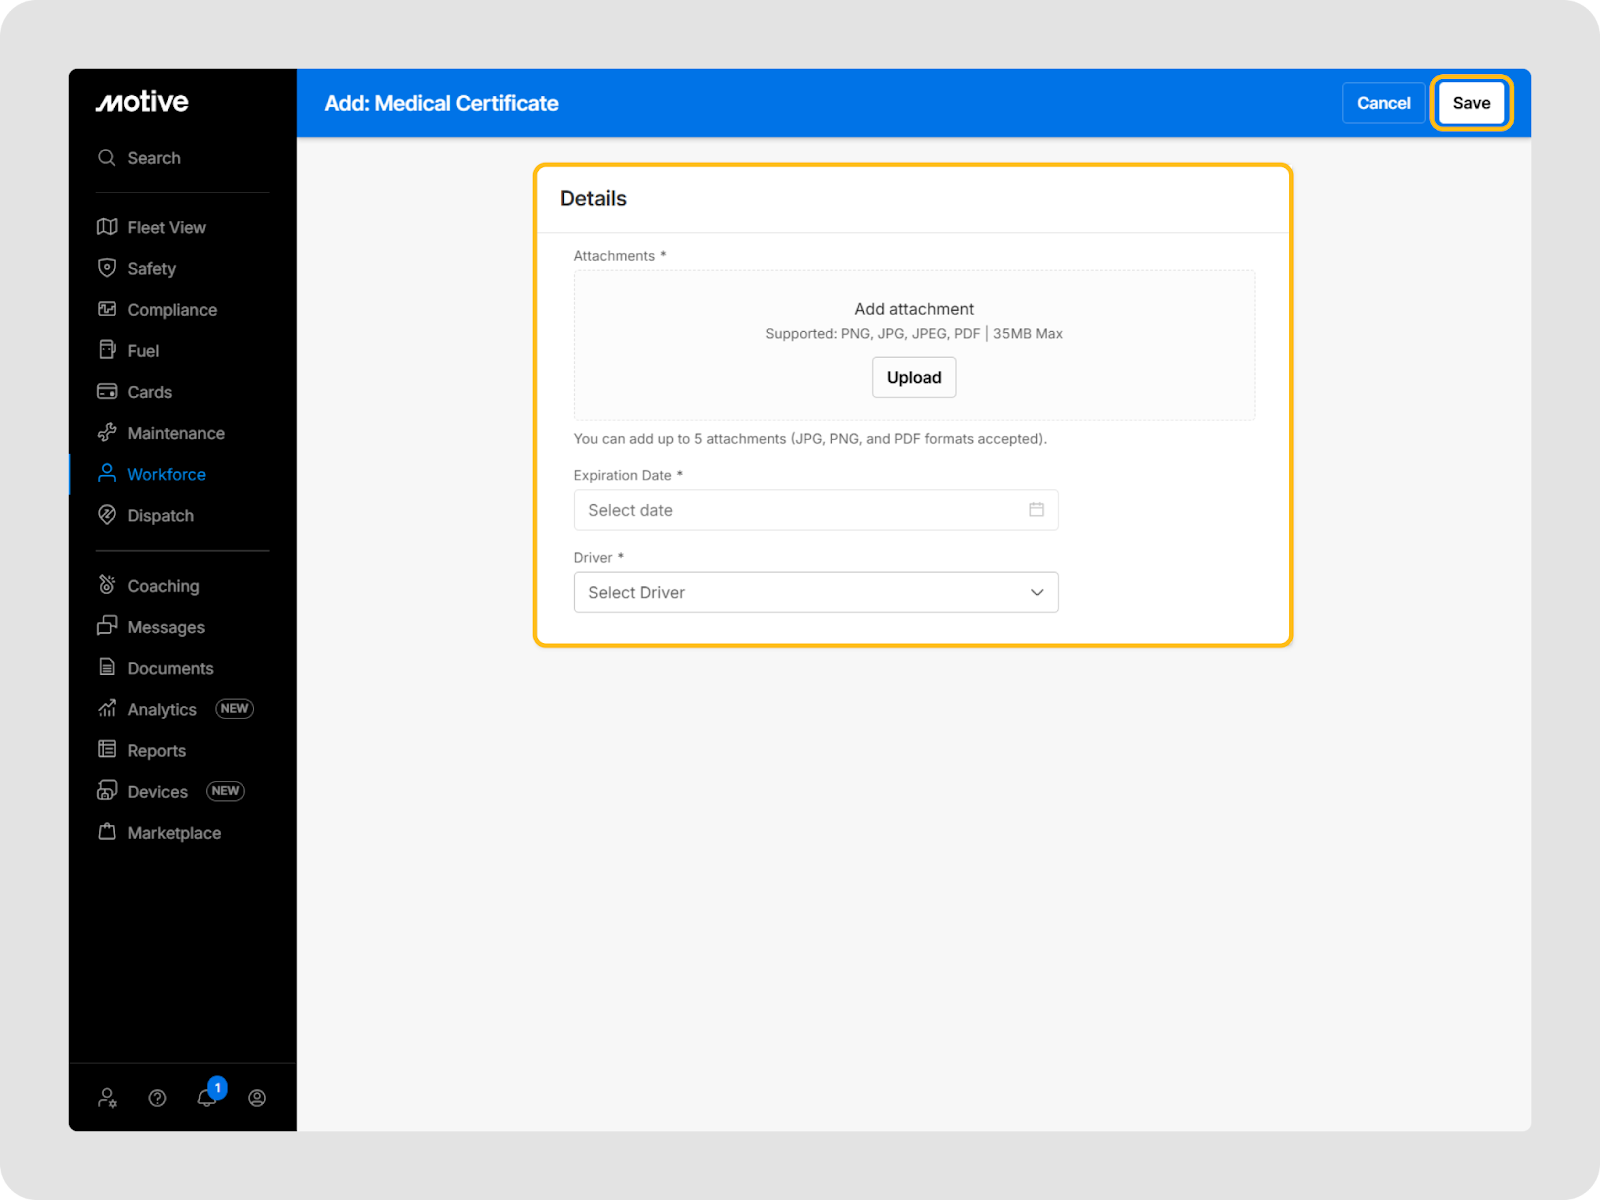This screenshot has height=1200, width=1600.
Task: Click the Fuel pump icon
Action: pos(107,350)
